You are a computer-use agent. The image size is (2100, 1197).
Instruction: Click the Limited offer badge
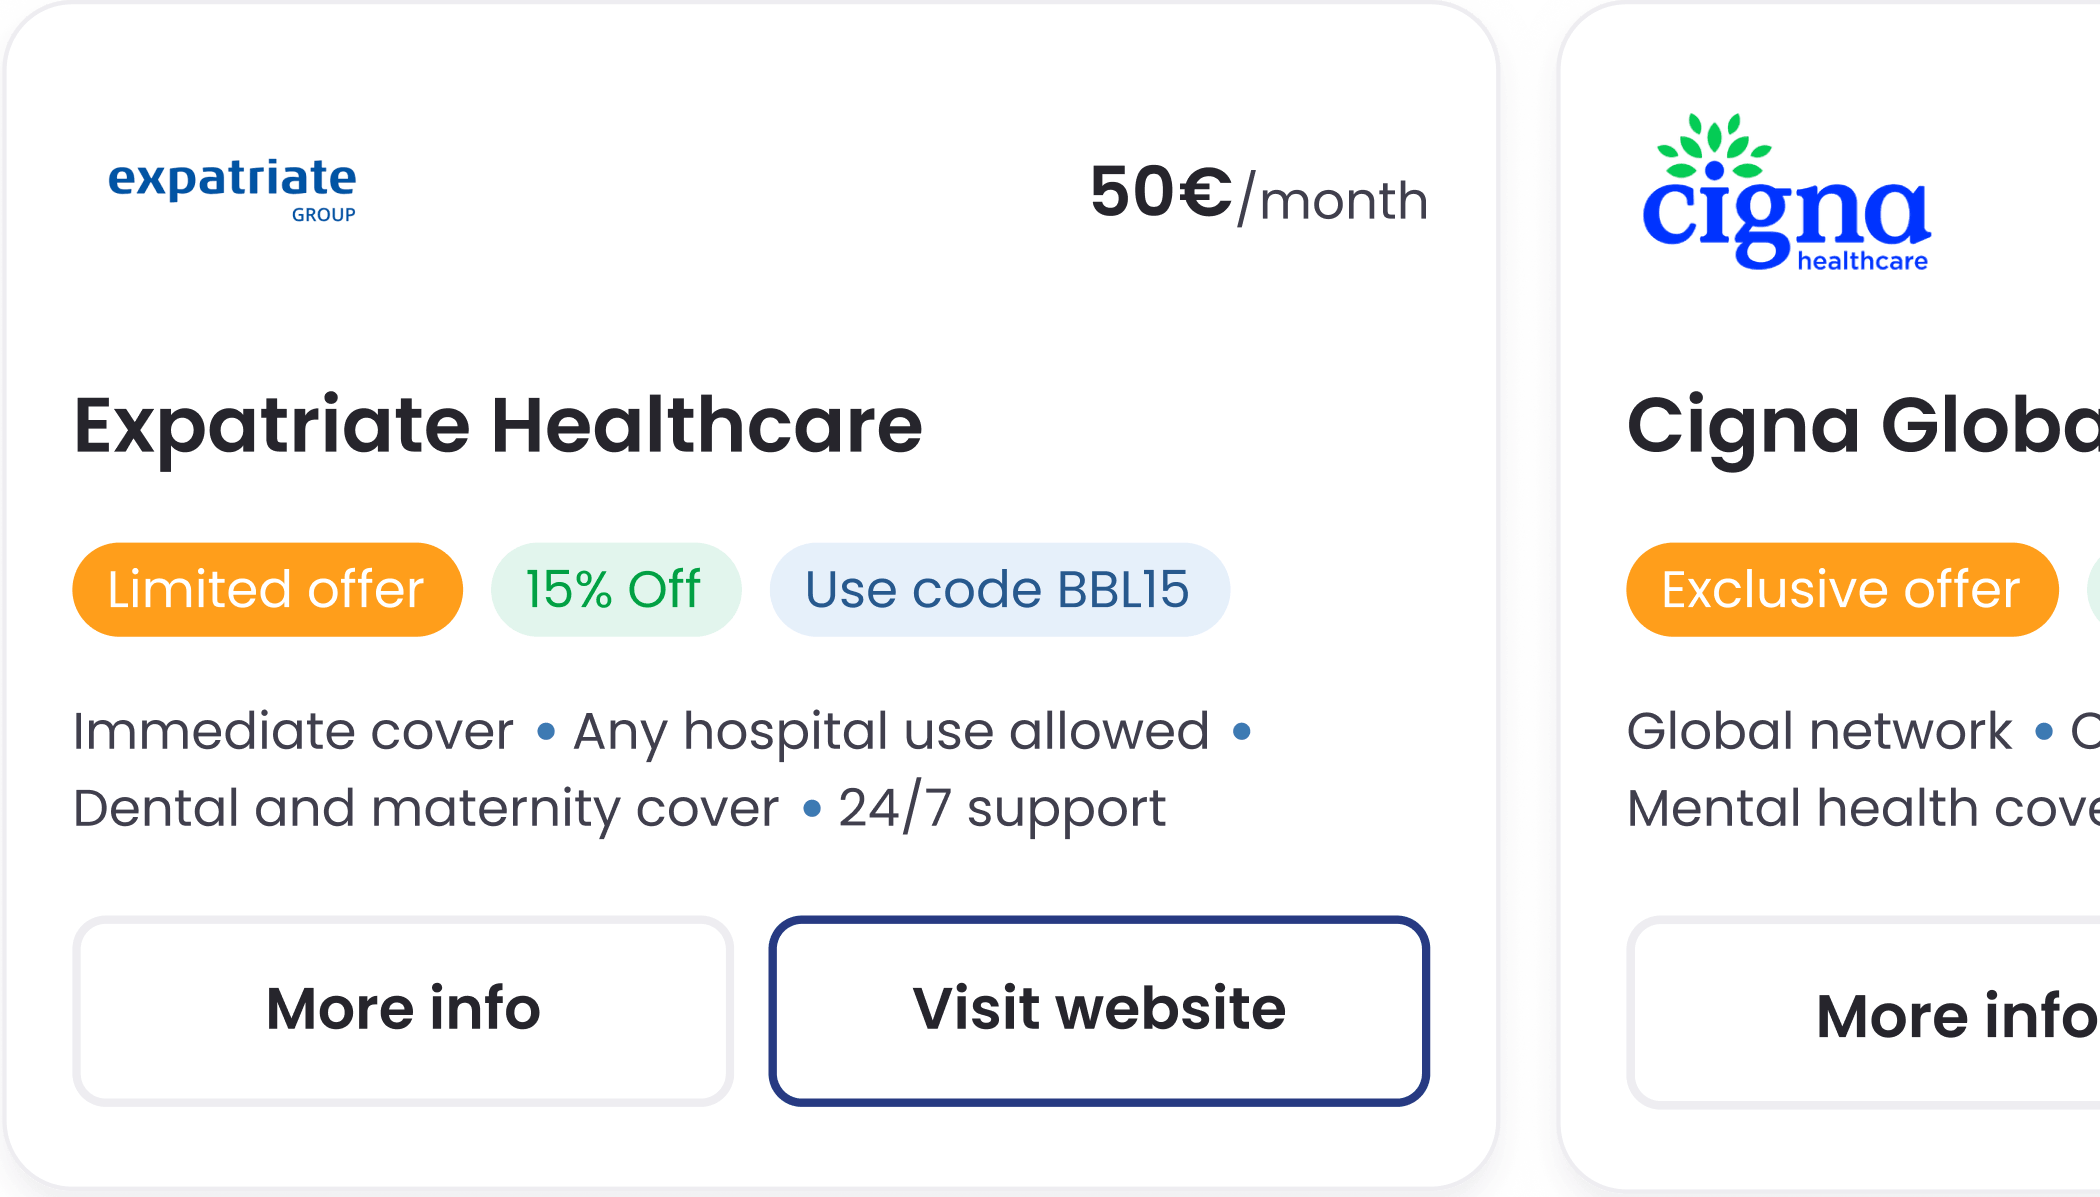click(266, 589)
